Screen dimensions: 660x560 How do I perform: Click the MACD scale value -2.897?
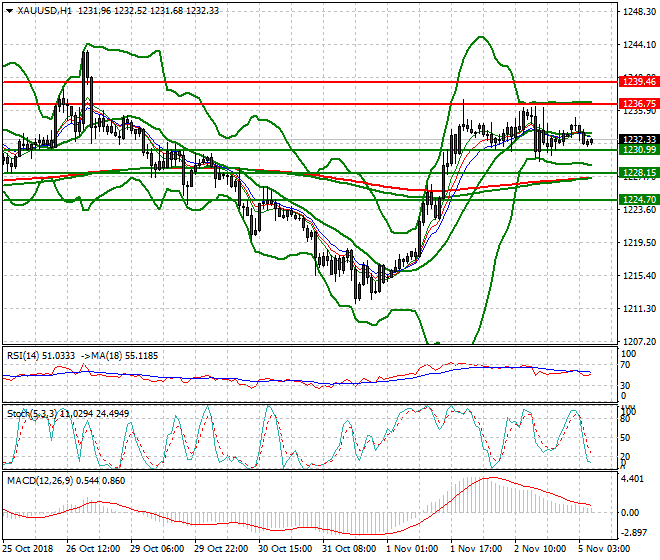point(634,533)
